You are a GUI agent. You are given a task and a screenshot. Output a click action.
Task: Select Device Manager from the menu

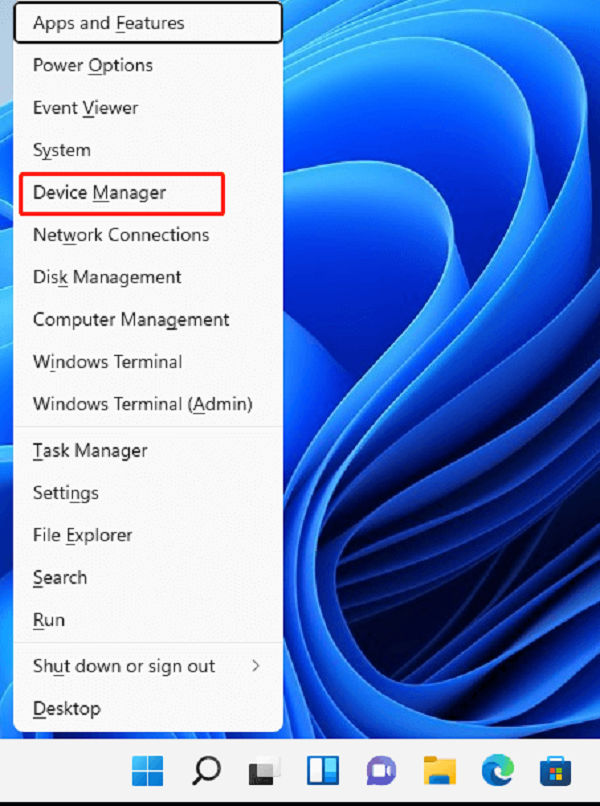pos(99,193)
